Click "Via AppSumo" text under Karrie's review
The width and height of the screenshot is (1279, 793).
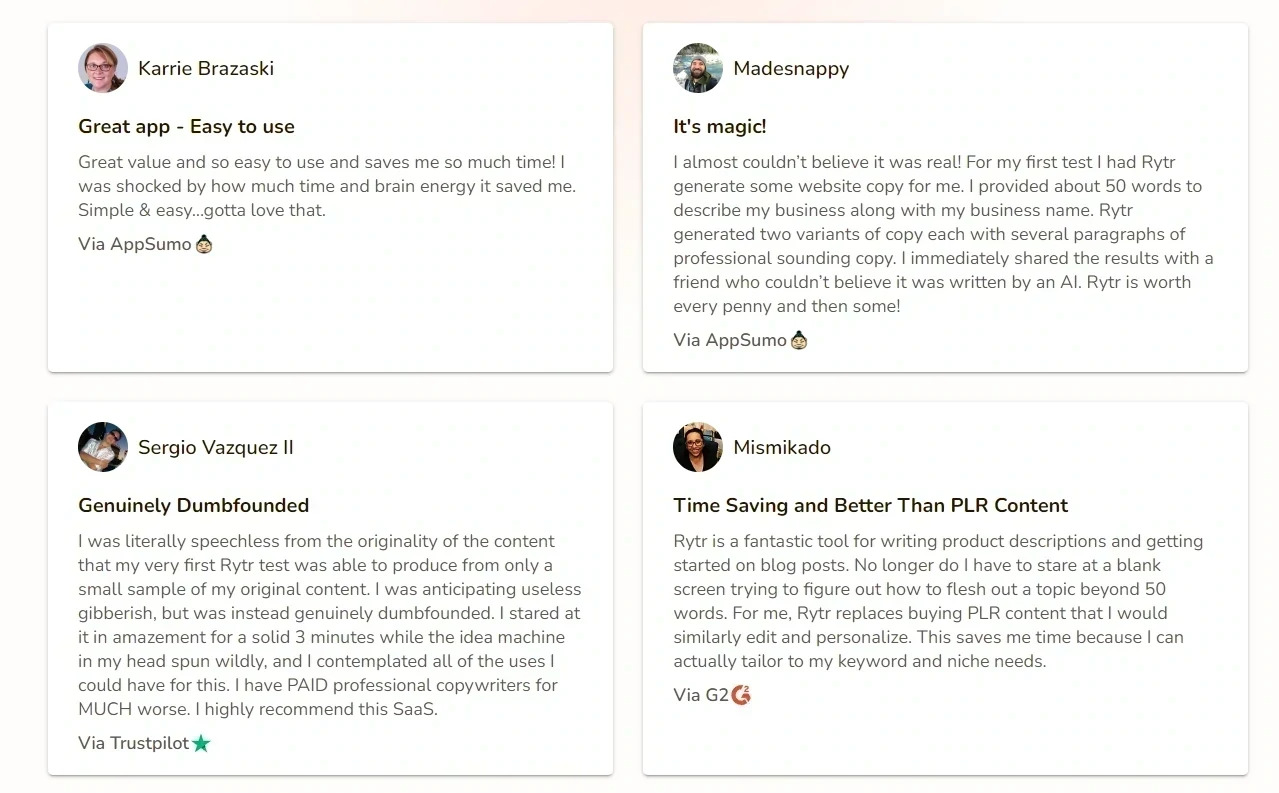[134, 244]
